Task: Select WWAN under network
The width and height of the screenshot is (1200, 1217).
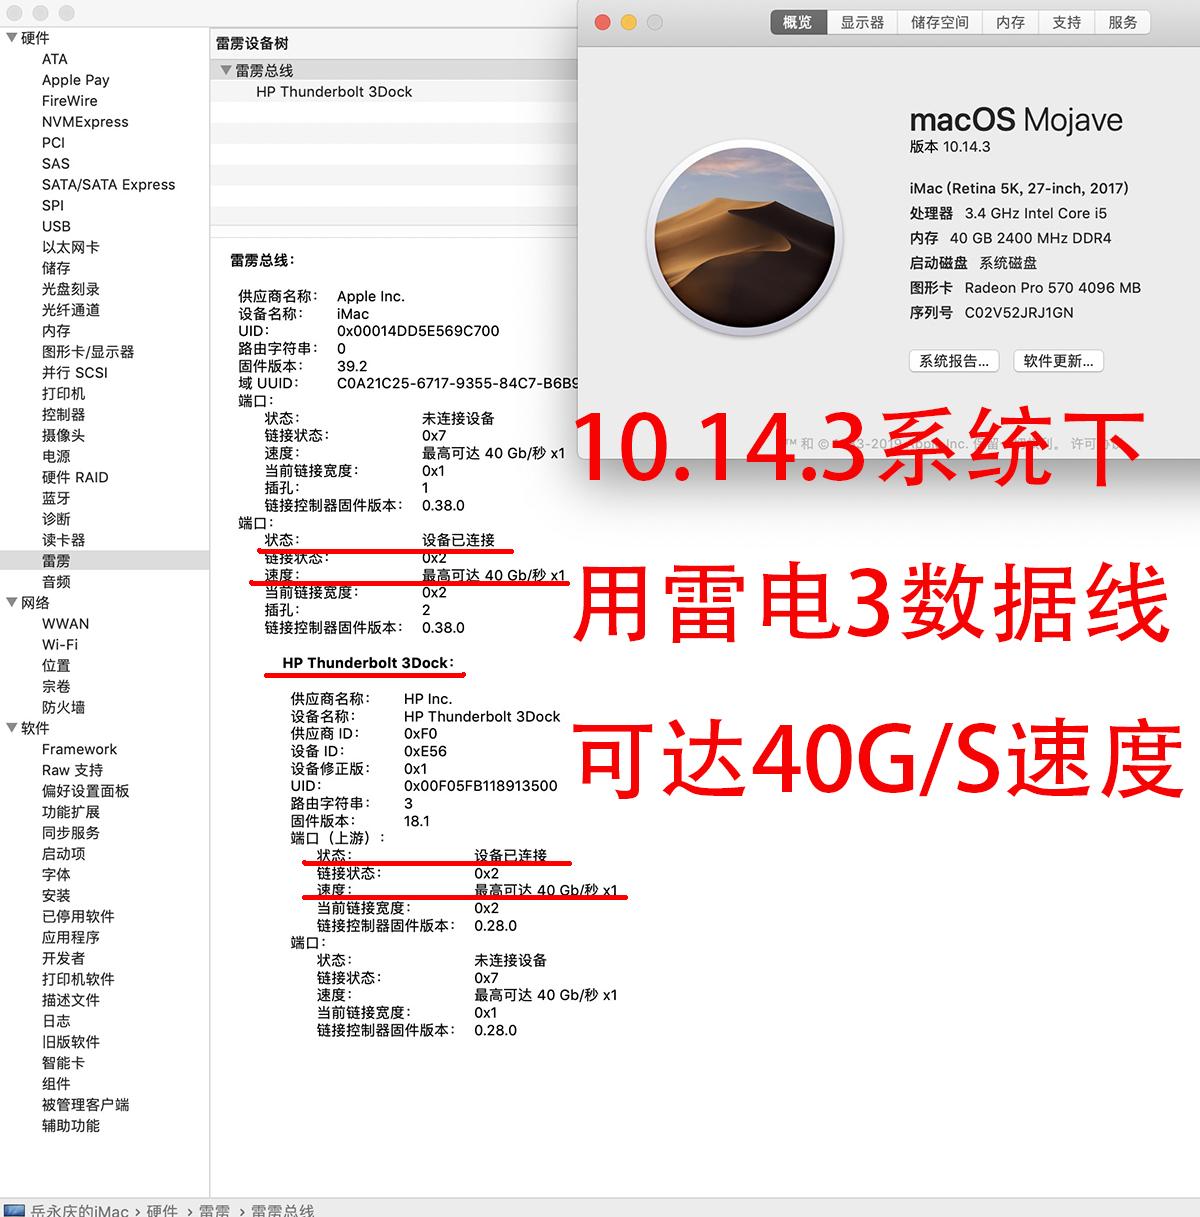Action: pyautogui.click(x=65, y=624)
